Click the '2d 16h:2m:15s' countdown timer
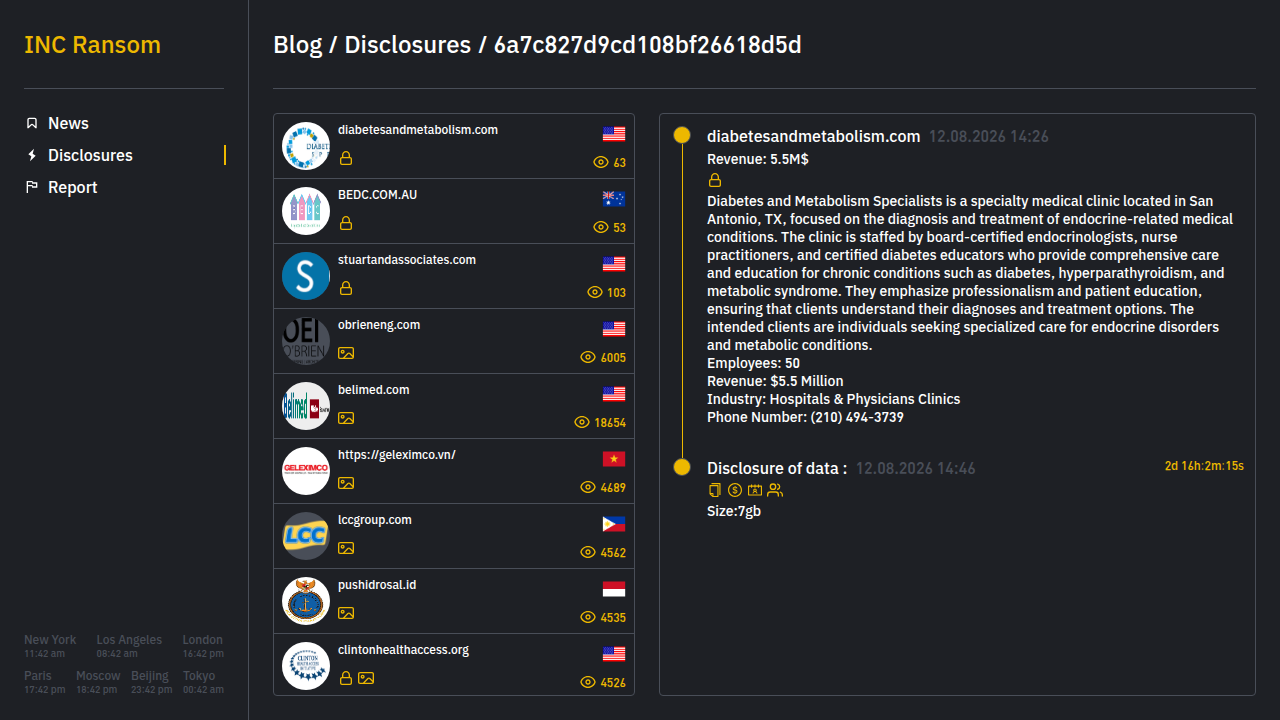Screen dimensions: 1280x720 (x=1204, y=466)
